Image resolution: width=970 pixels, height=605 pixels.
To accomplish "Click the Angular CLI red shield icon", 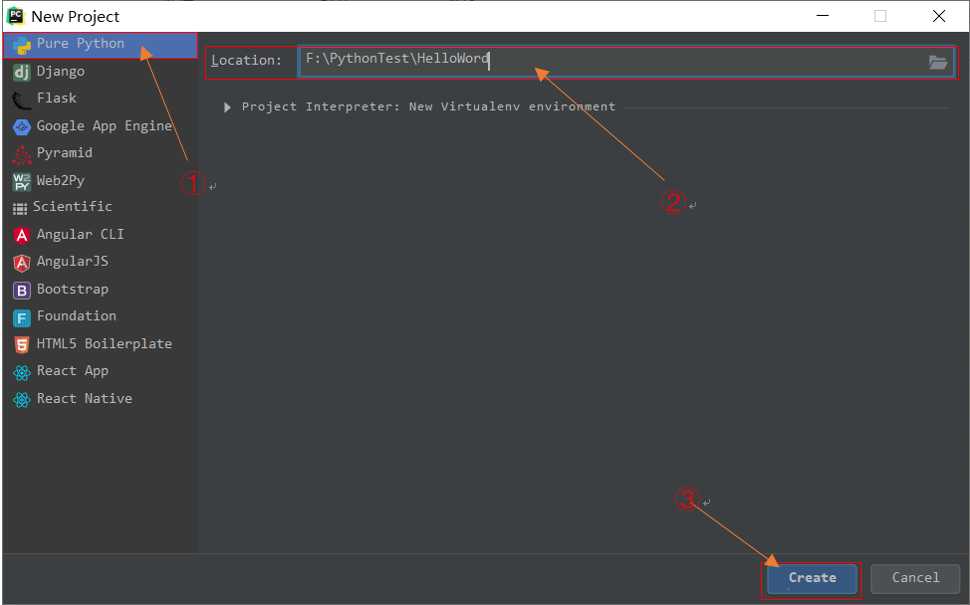I will 22,236.
